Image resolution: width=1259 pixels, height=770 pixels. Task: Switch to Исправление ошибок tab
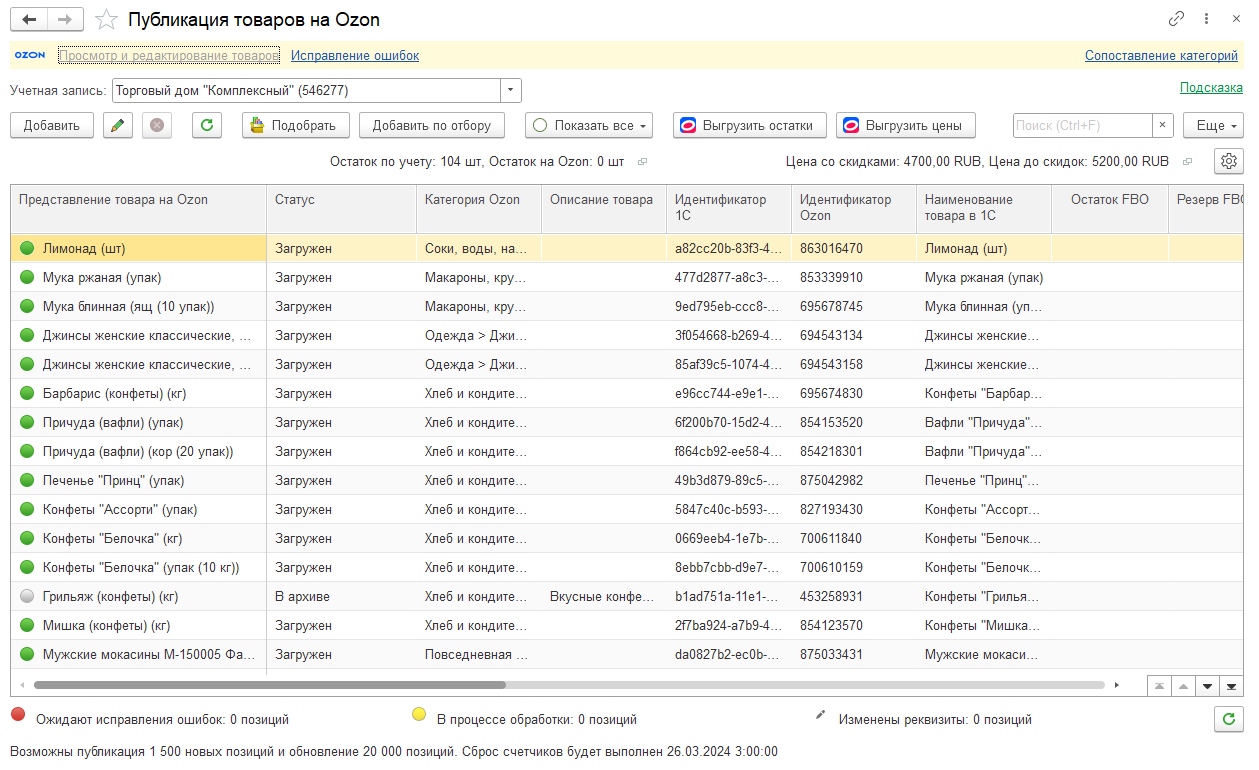click(355, 56)
